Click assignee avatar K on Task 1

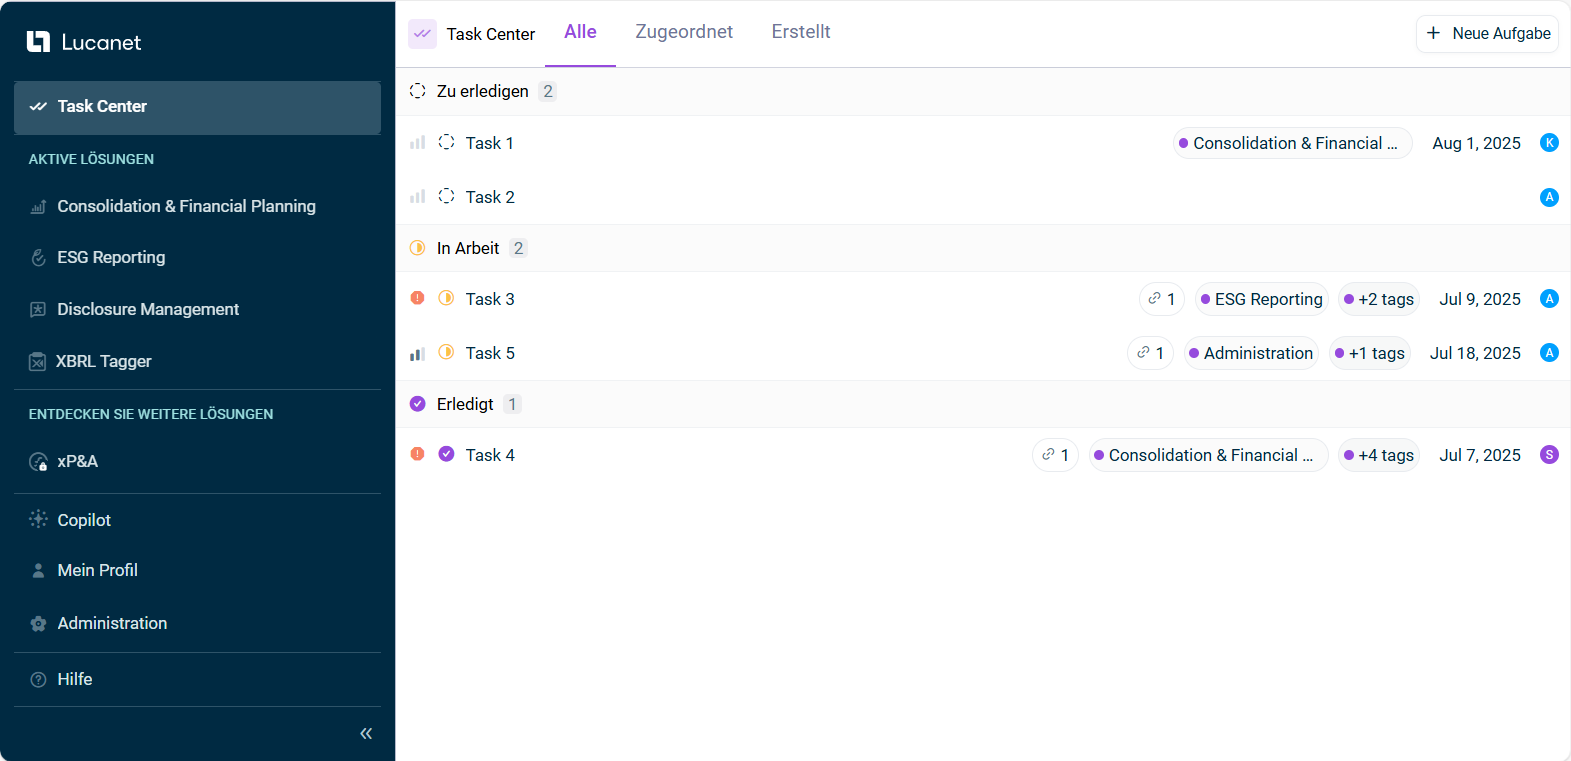1549,142
